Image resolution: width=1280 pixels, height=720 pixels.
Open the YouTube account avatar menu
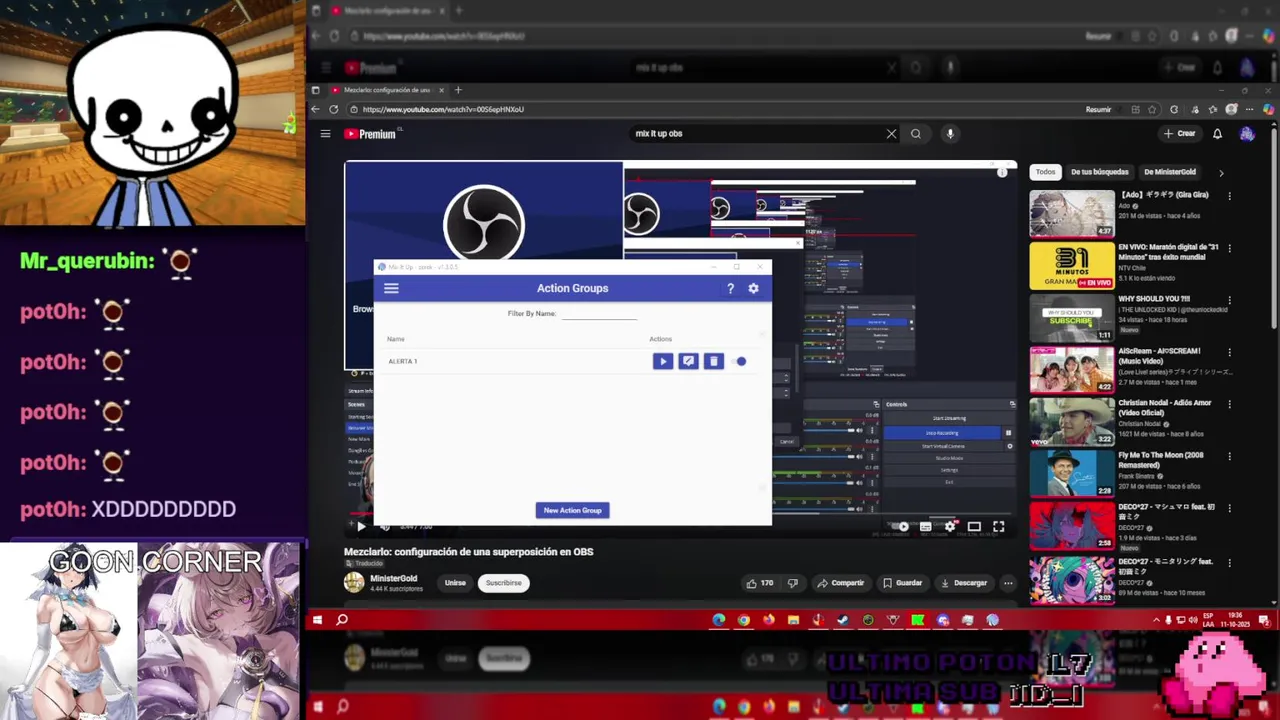1247,133
